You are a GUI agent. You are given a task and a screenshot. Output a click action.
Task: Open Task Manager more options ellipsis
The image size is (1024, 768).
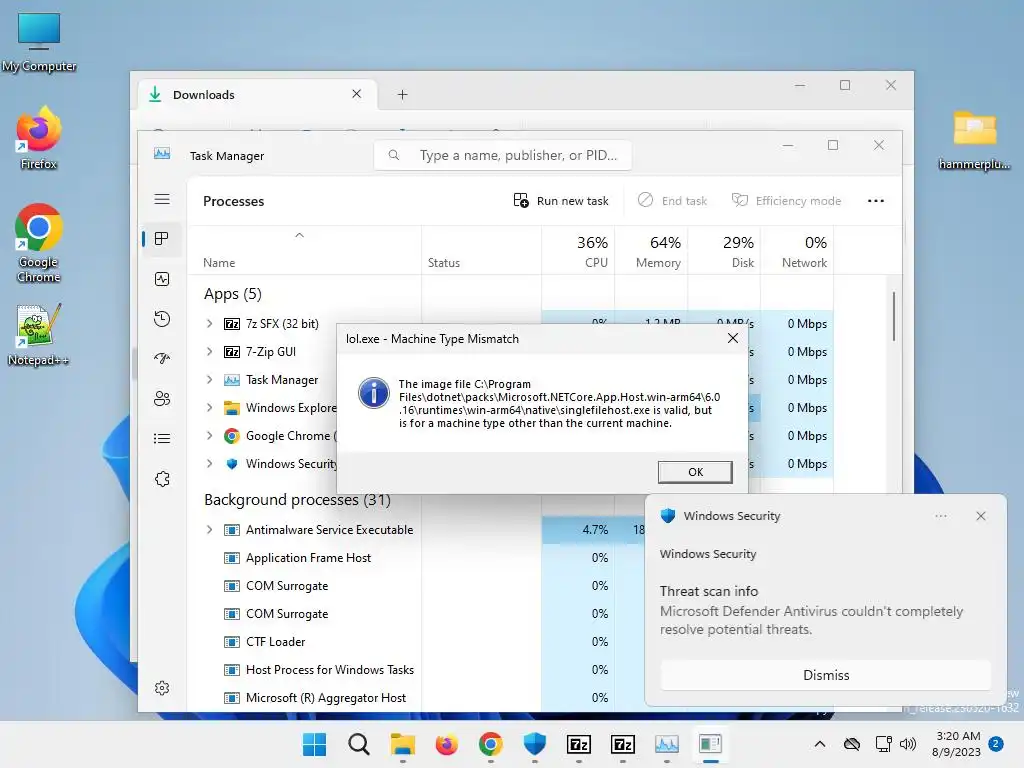point(876,200)
